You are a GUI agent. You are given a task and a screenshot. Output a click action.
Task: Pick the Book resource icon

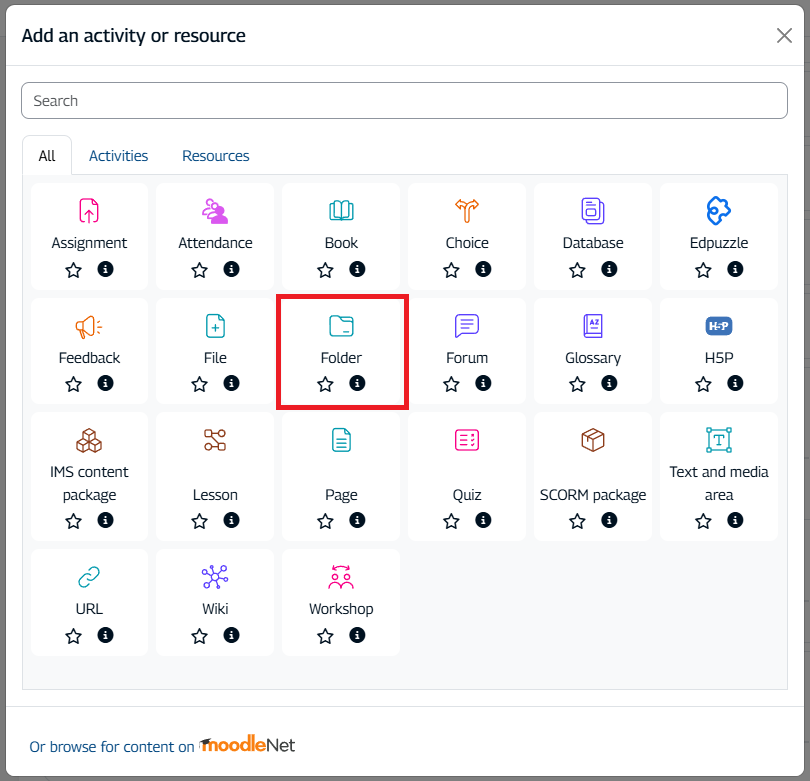[341, 211]
